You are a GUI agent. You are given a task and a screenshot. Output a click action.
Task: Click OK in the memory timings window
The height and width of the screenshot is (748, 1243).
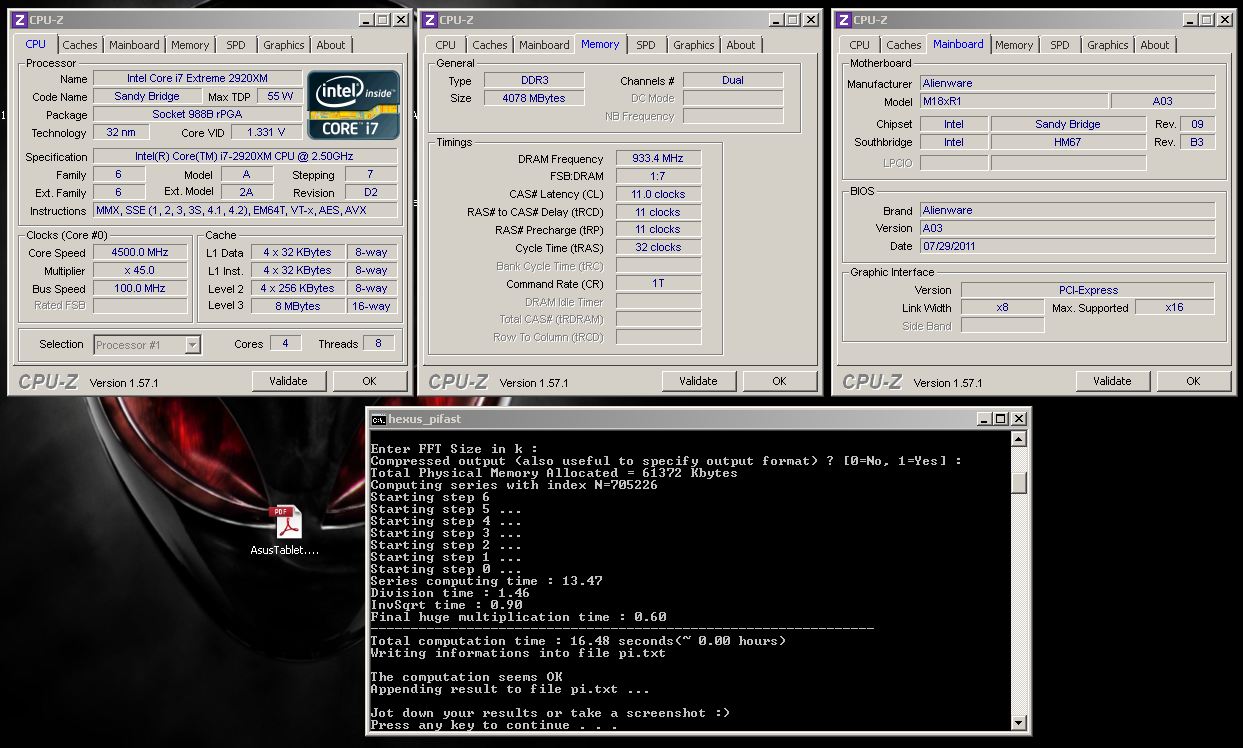(779, 381)
